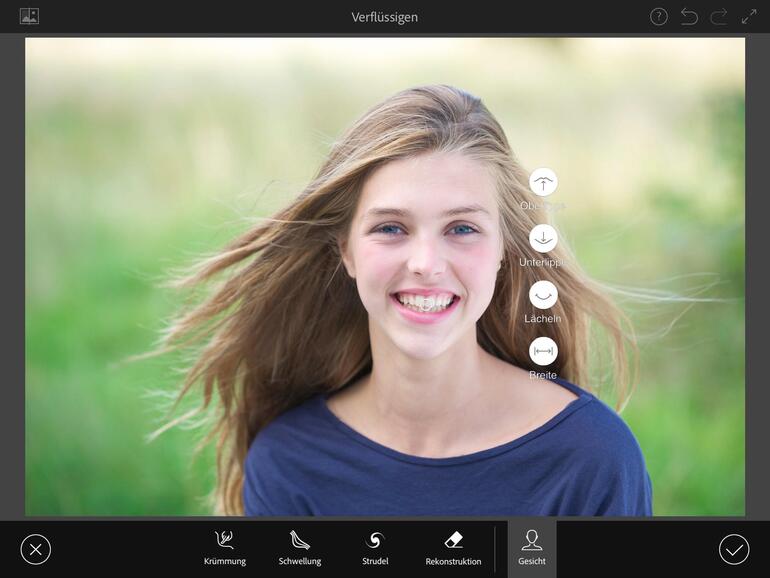
Task: Select the Breite width control
Action: [x=543, y=351]
